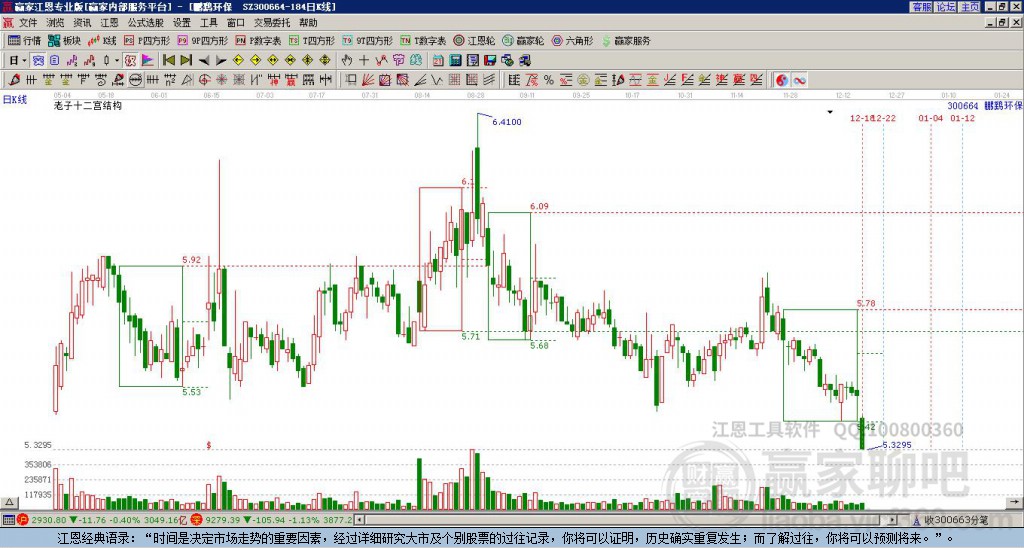Open the 江恩轮 Gann wheel
The height and width of the screenshot is (548, 1024).
(x=474, y=40)
